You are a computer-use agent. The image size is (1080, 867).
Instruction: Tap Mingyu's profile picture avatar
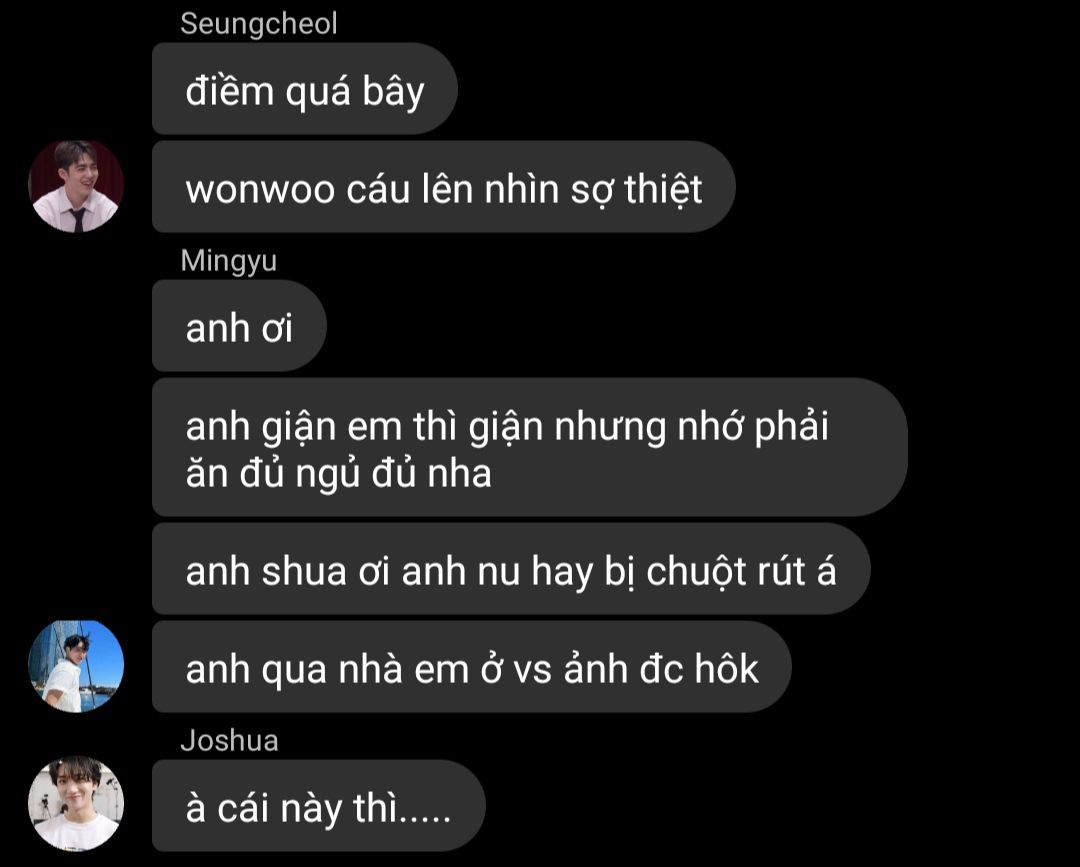point(76,666)
